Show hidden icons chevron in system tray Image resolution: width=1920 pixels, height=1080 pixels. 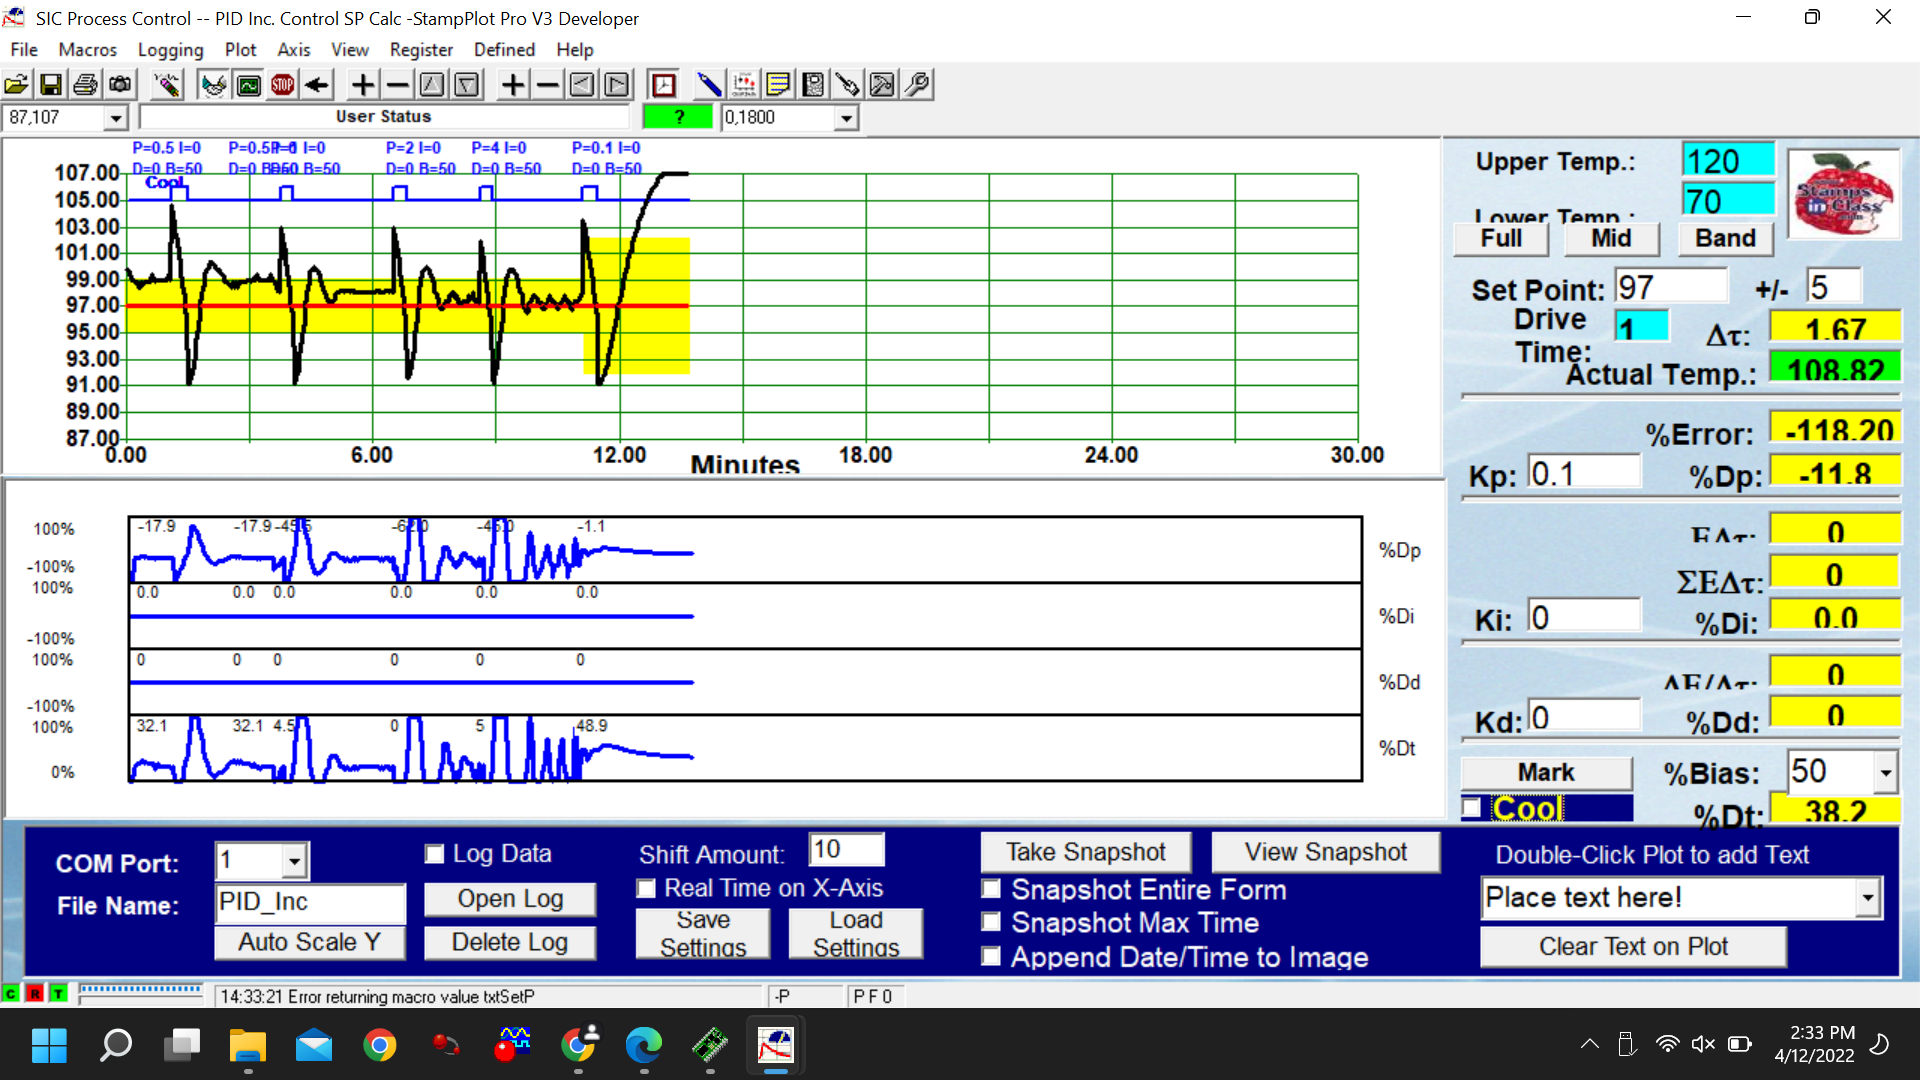1589,1045
